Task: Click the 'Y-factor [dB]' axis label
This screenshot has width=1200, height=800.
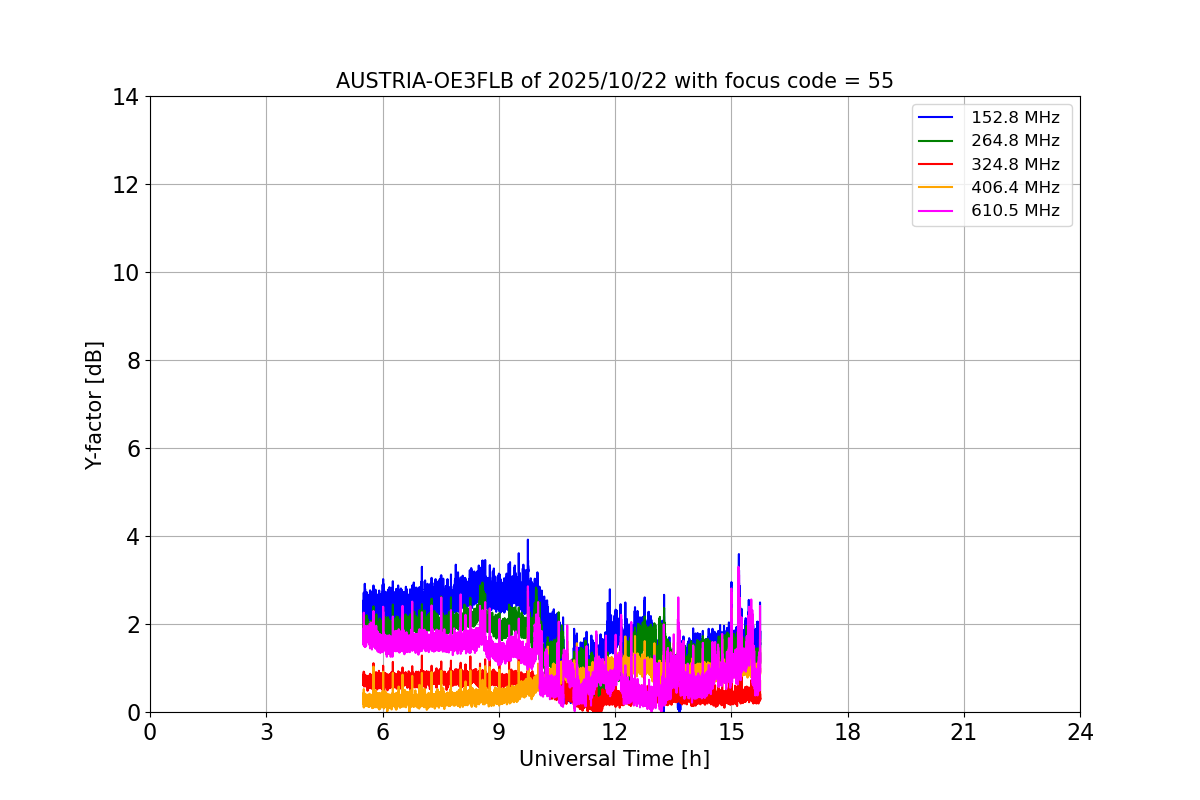Action: (94, 405)
